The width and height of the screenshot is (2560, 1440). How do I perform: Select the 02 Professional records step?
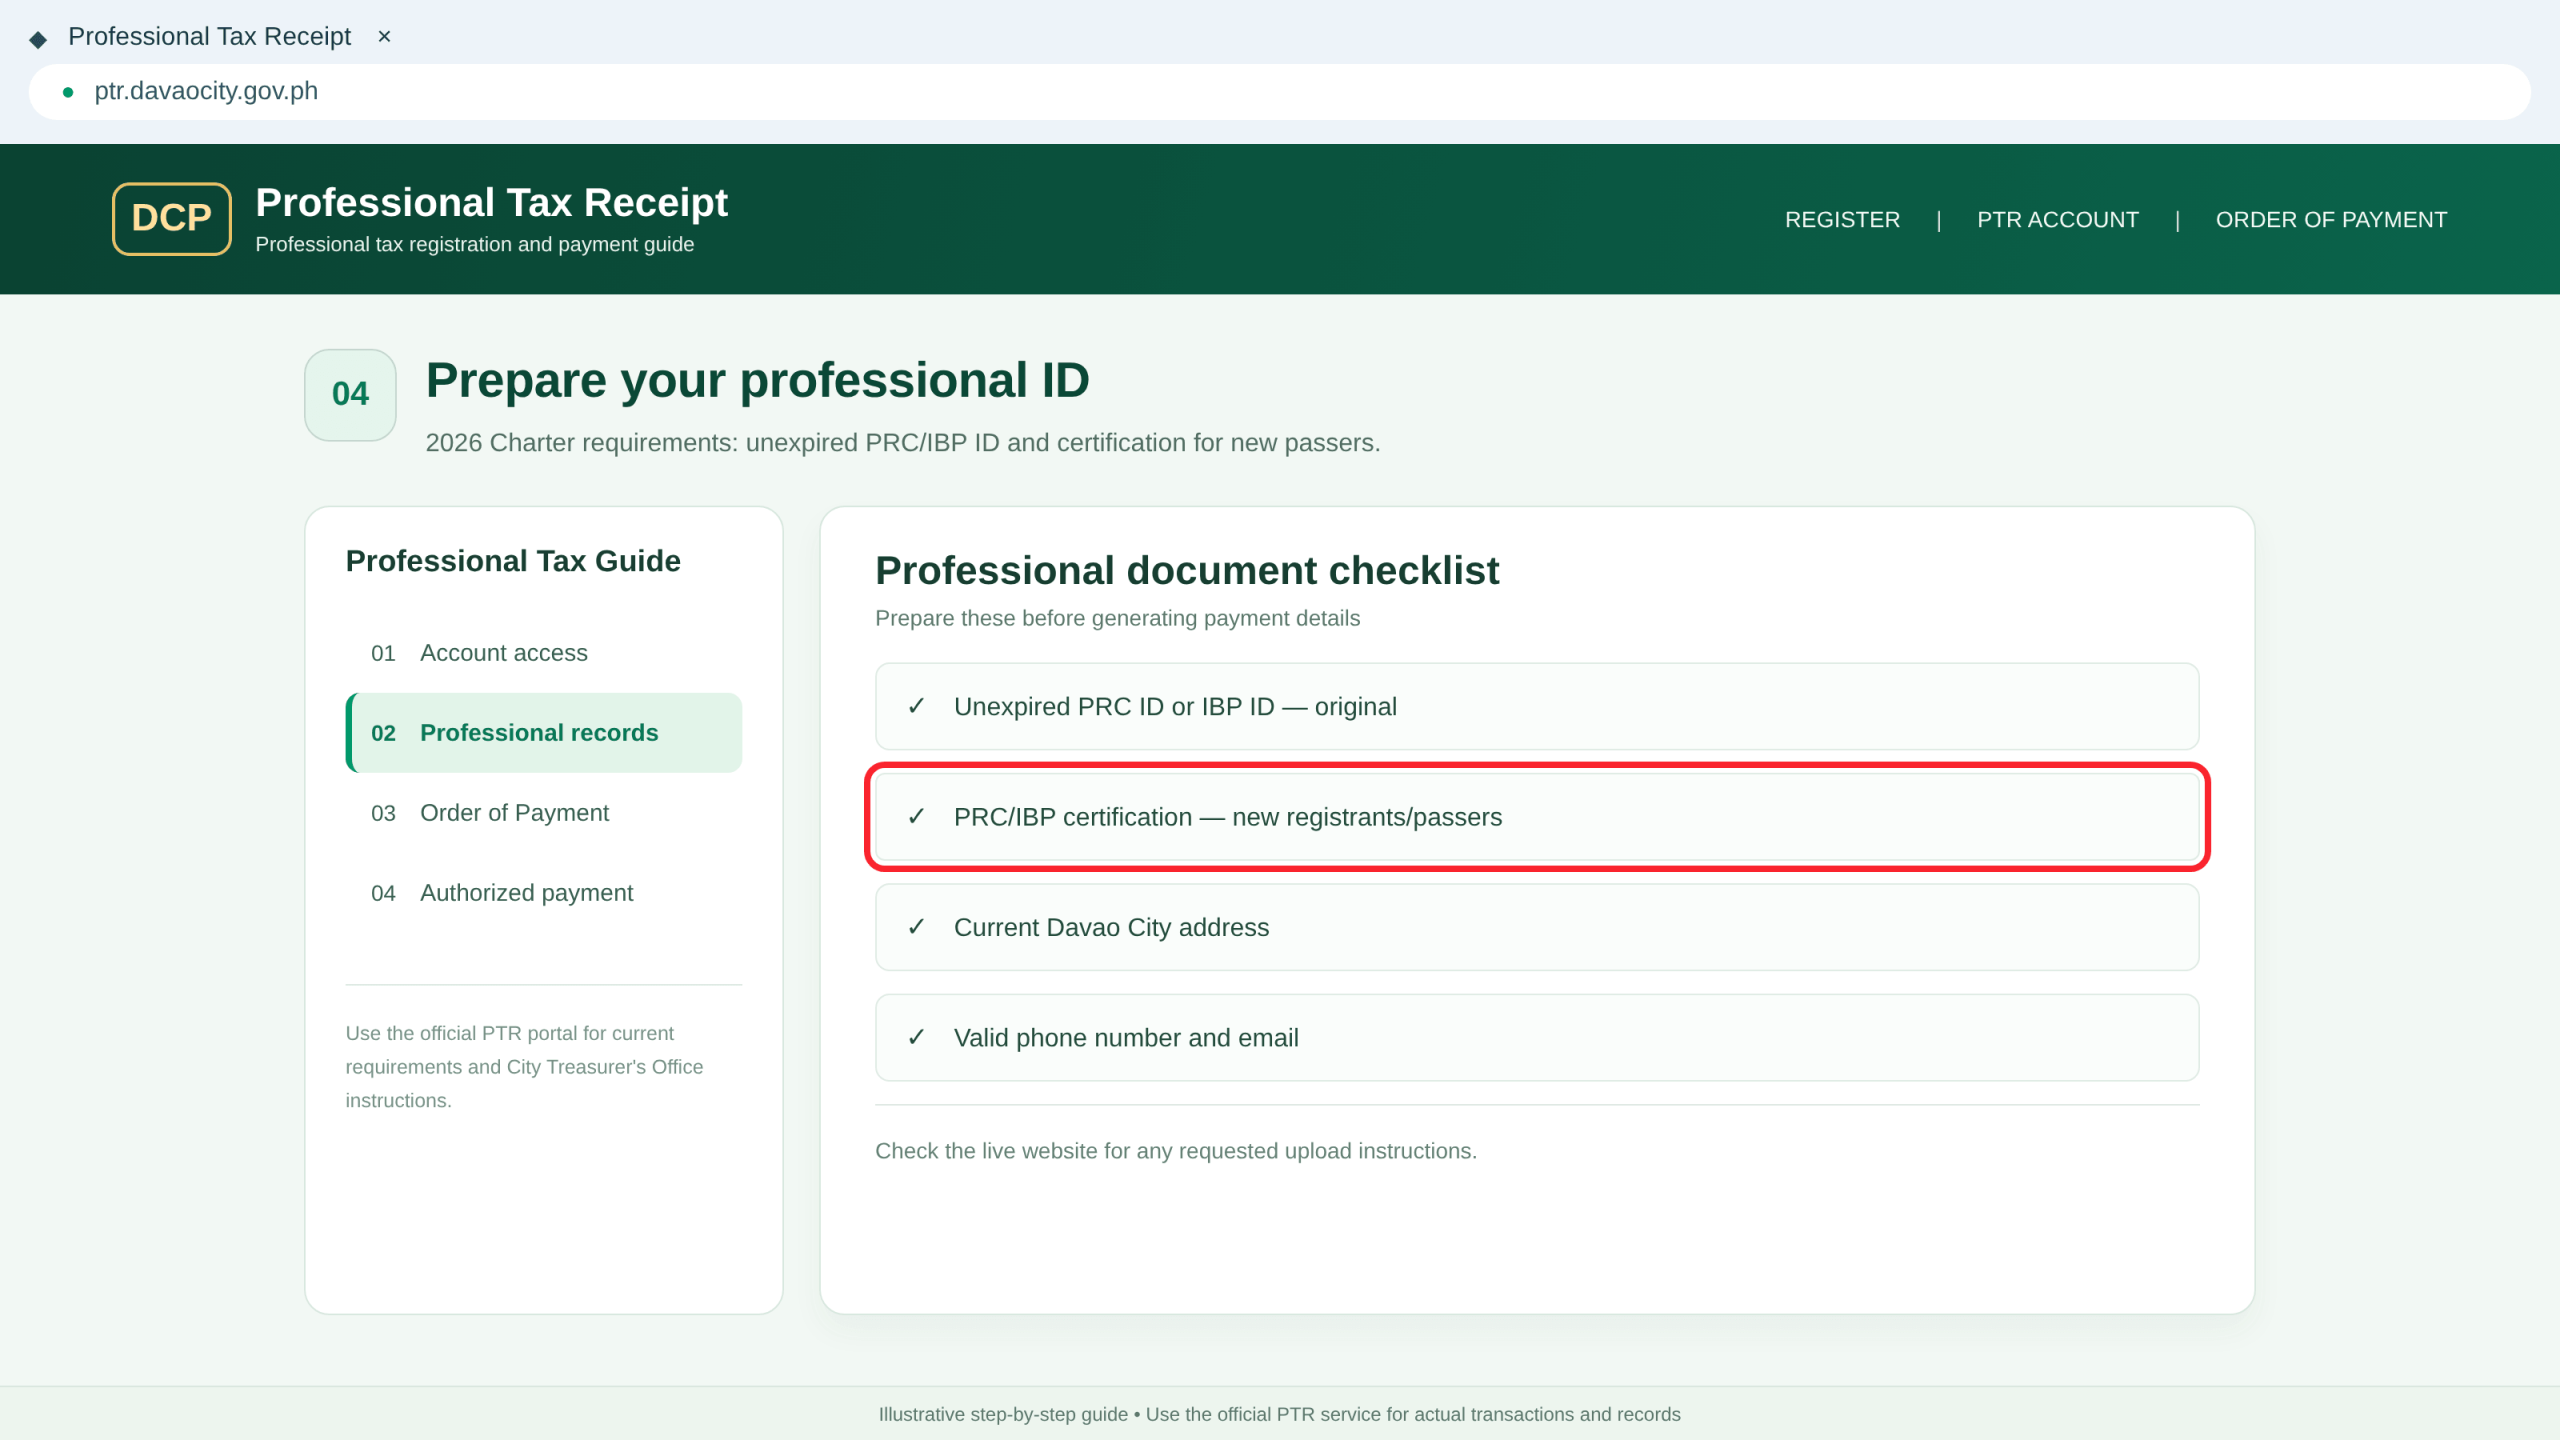point(544,733)
